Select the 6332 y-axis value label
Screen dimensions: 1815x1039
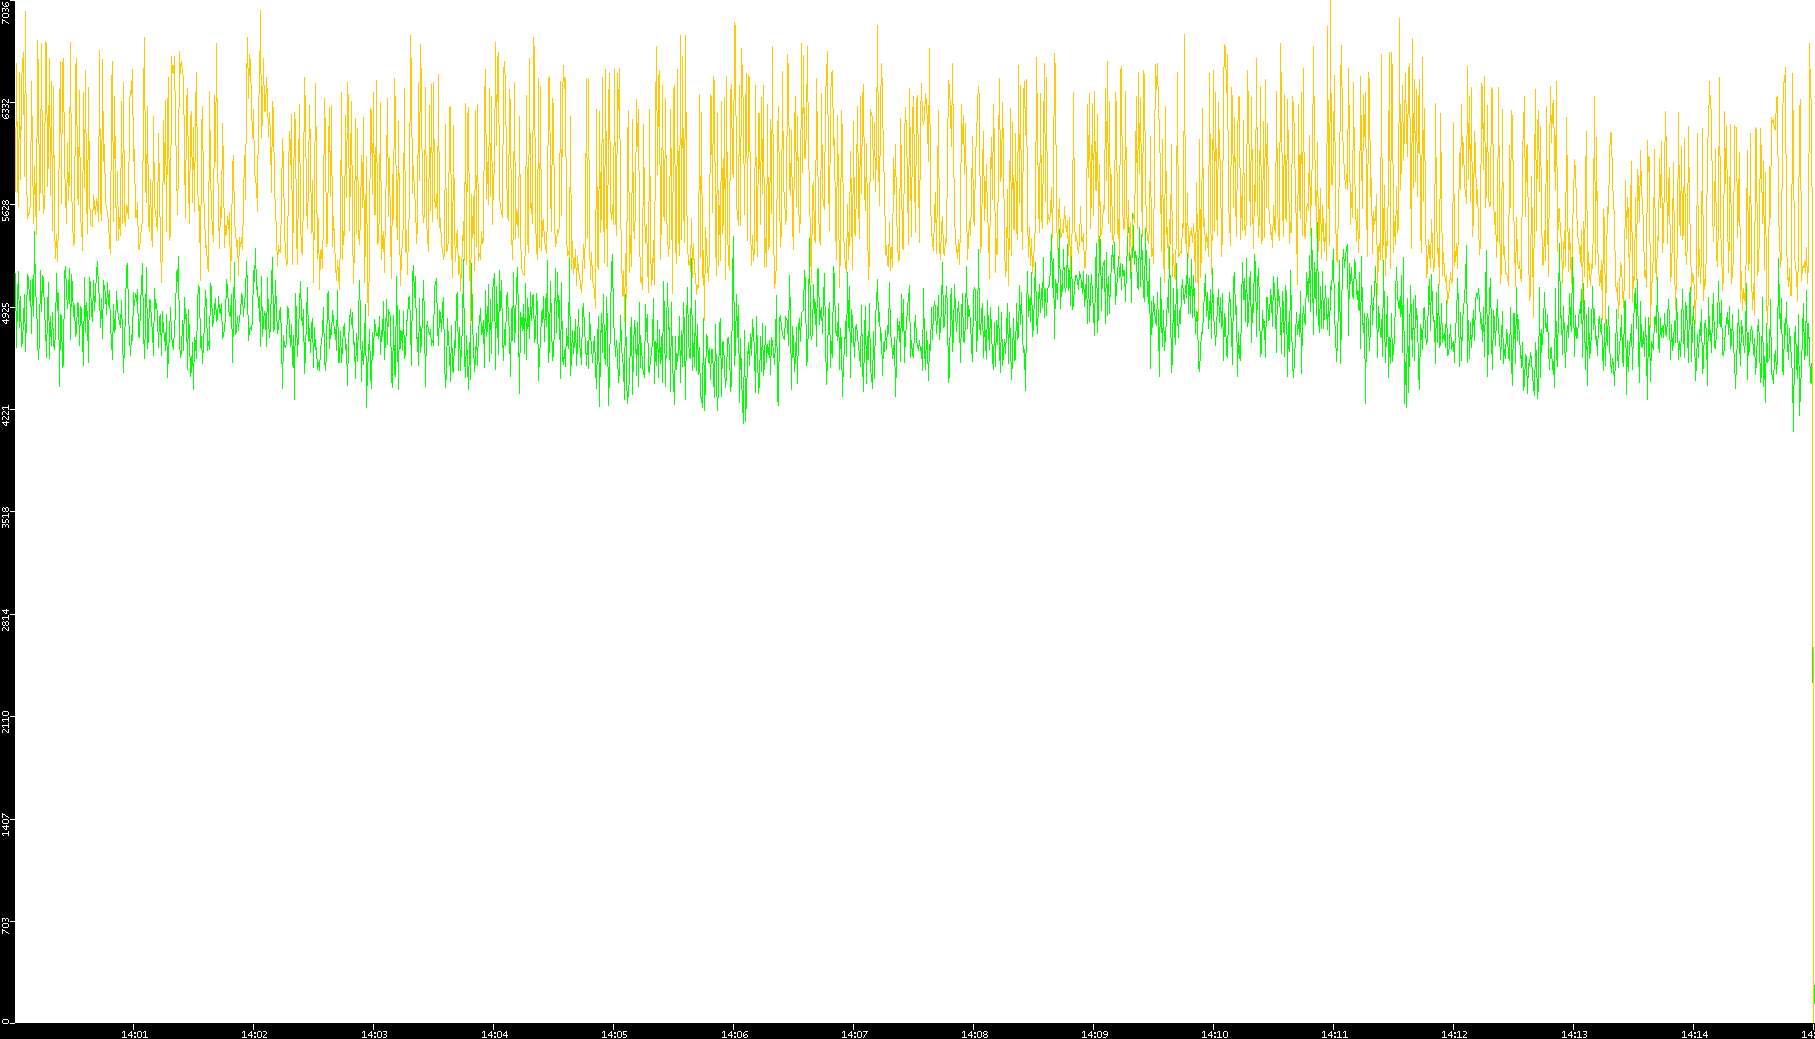pos(7,108)
